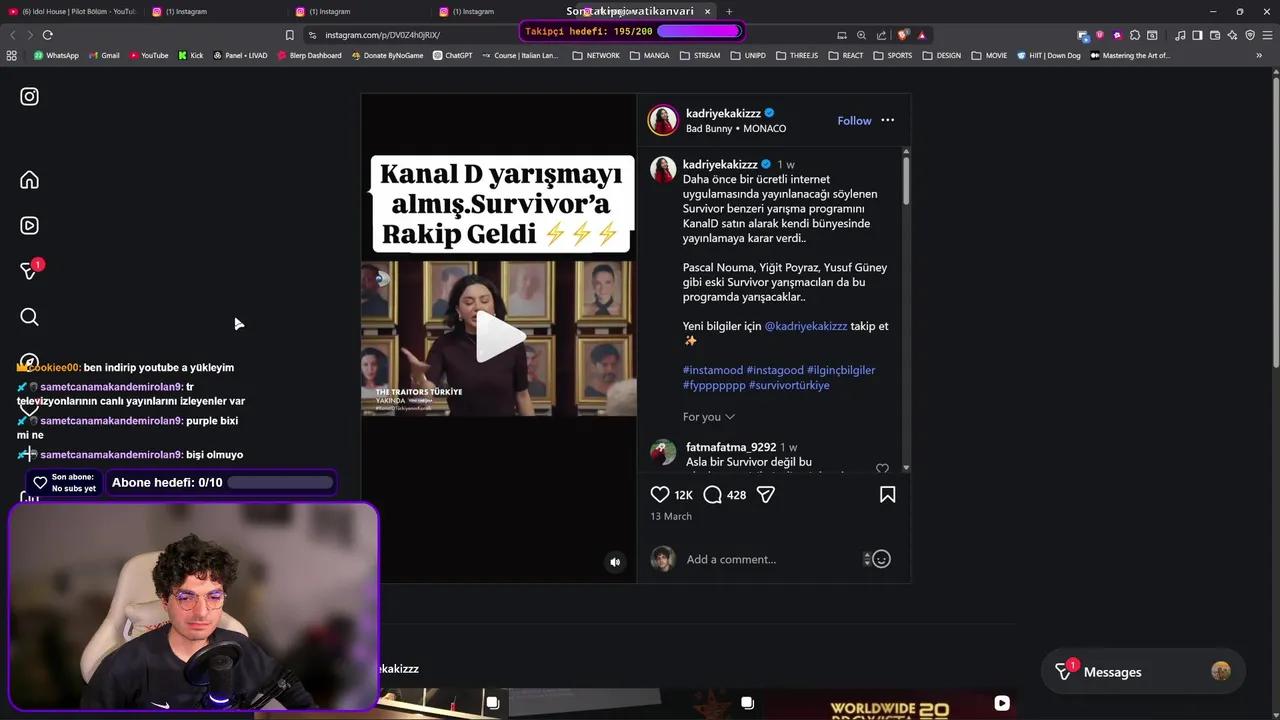This screenshot has width=1280, height=720.
Task: Click the Bad Bunny • MONACO audio label
Action: (736, 129)
